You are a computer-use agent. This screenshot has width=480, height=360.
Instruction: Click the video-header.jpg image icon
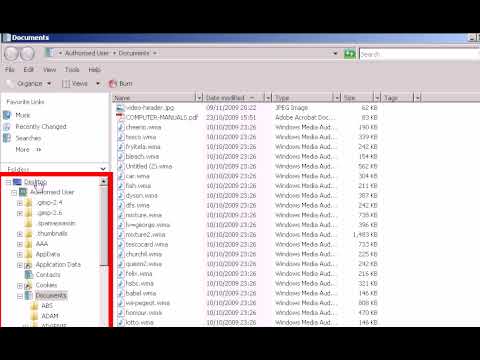[x=120, y=108]
